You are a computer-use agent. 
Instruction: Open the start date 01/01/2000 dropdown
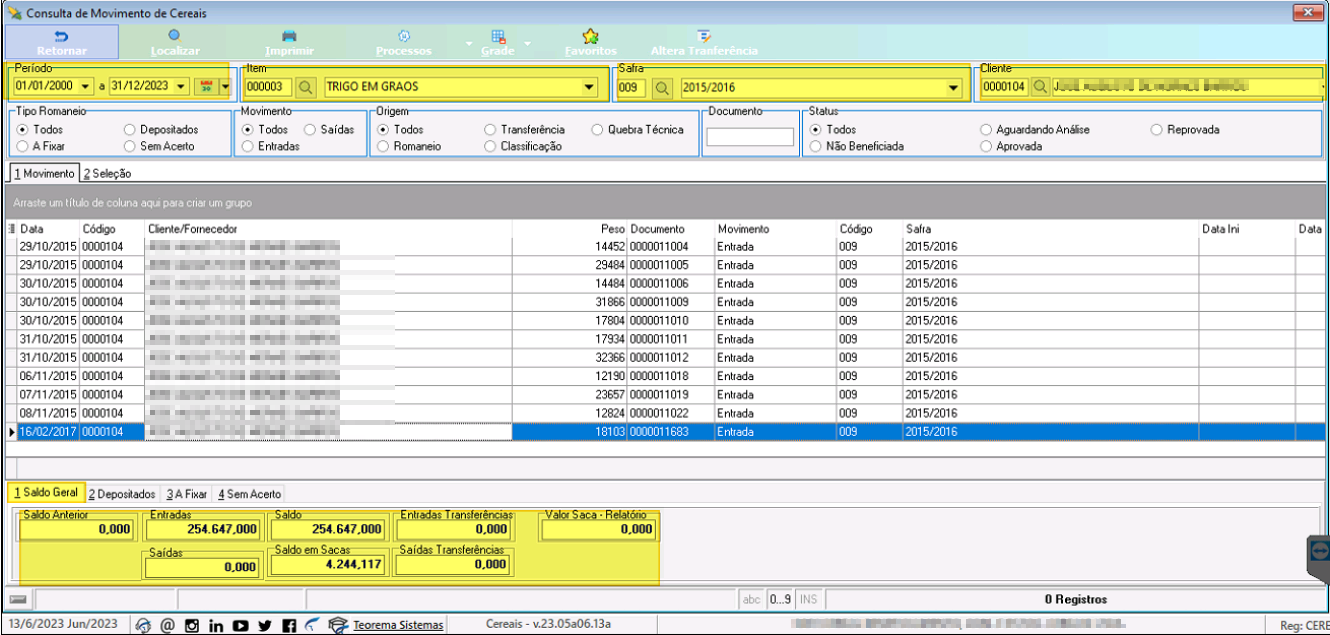click(x=85, y=87)
